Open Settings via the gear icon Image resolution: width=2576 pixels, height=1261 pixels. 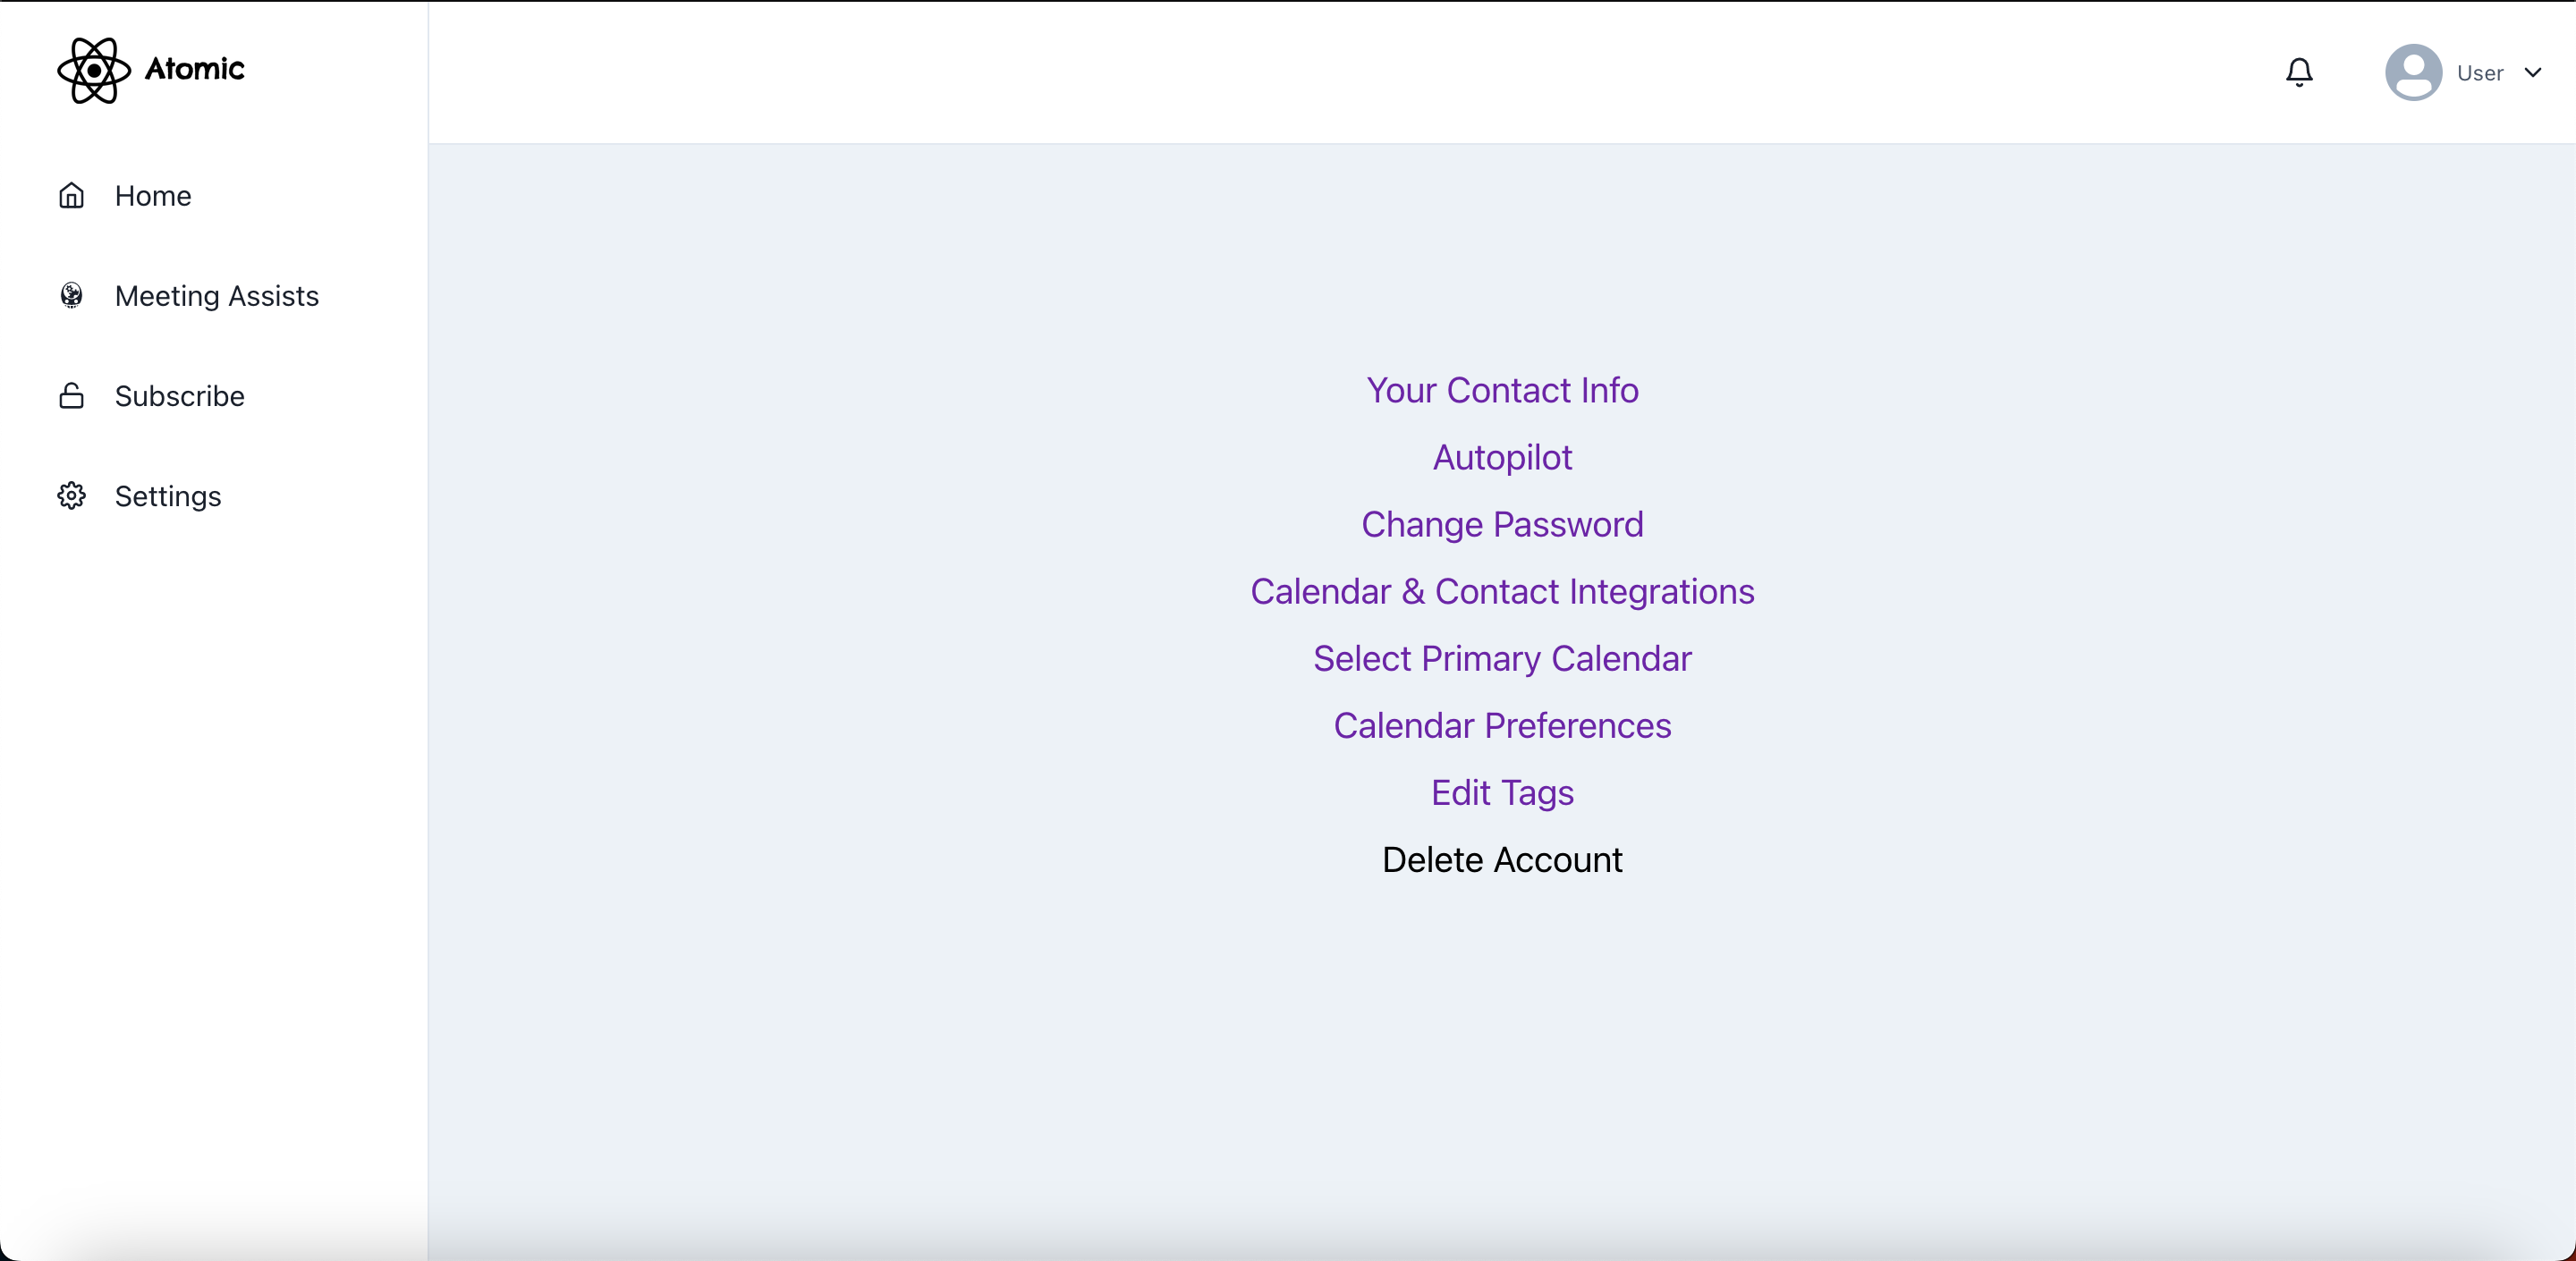[x=71, y=496]
